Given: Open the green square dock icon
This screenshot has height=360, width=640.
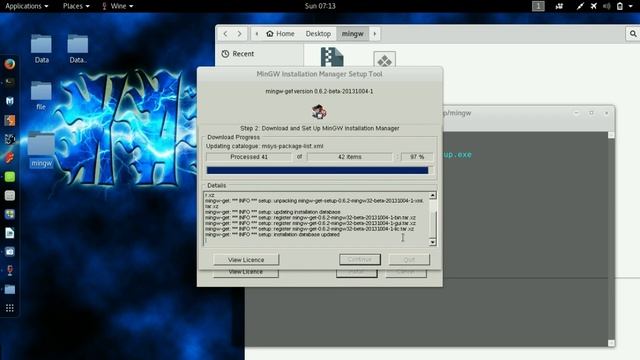Looking at the screenshot, I should click(10, 177).
